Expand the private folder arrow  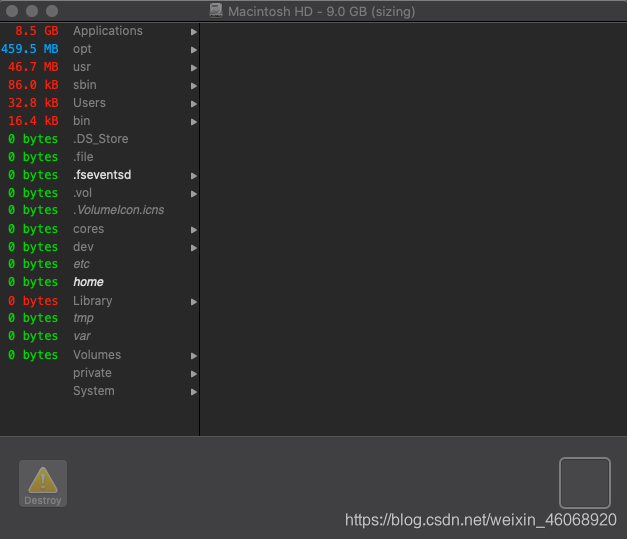194,373
